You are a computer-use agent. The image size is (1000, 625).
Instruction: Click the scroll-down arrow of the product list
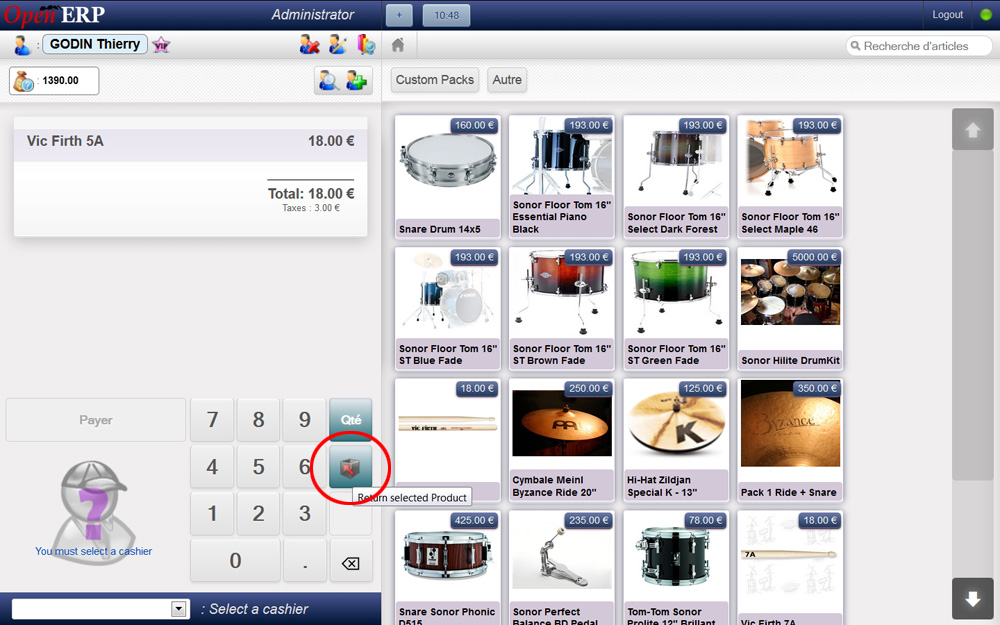[x=973, y=599]
